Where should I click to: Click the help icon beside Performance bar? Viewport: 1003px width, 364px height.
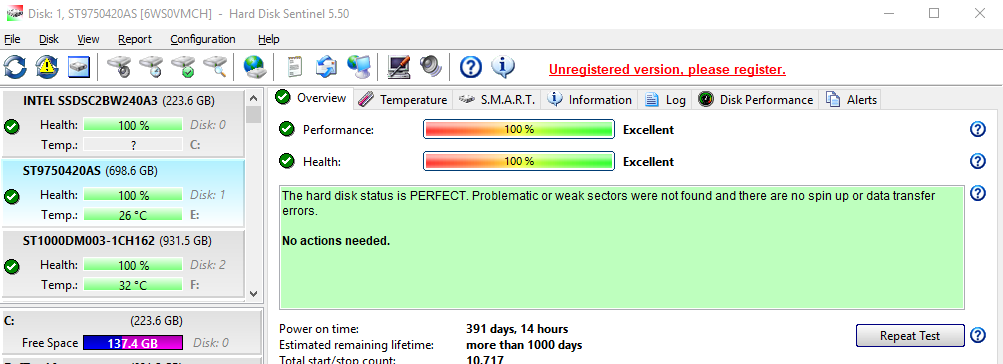pos(977,129)
